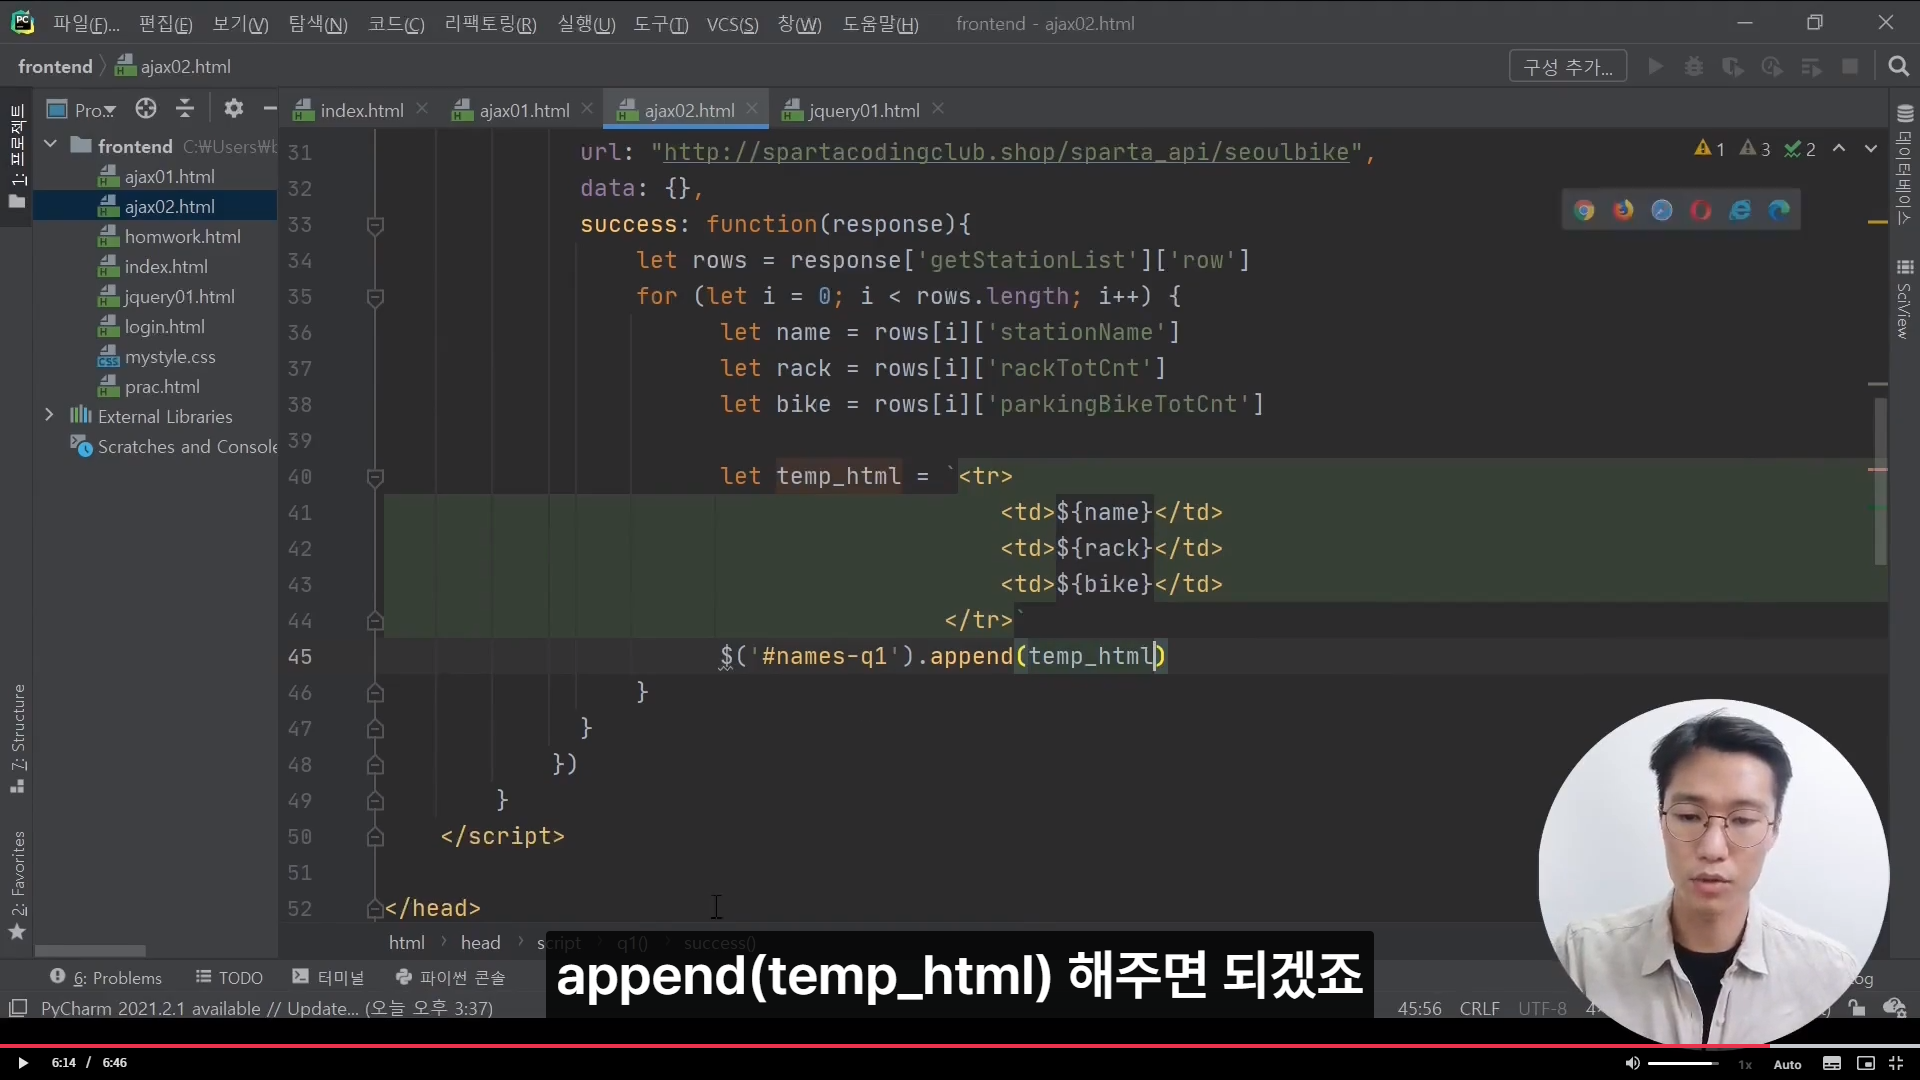Open file encoding UTF-8 selector
Screen dimensions: 1920x1080
(x=1542, y=1008)
